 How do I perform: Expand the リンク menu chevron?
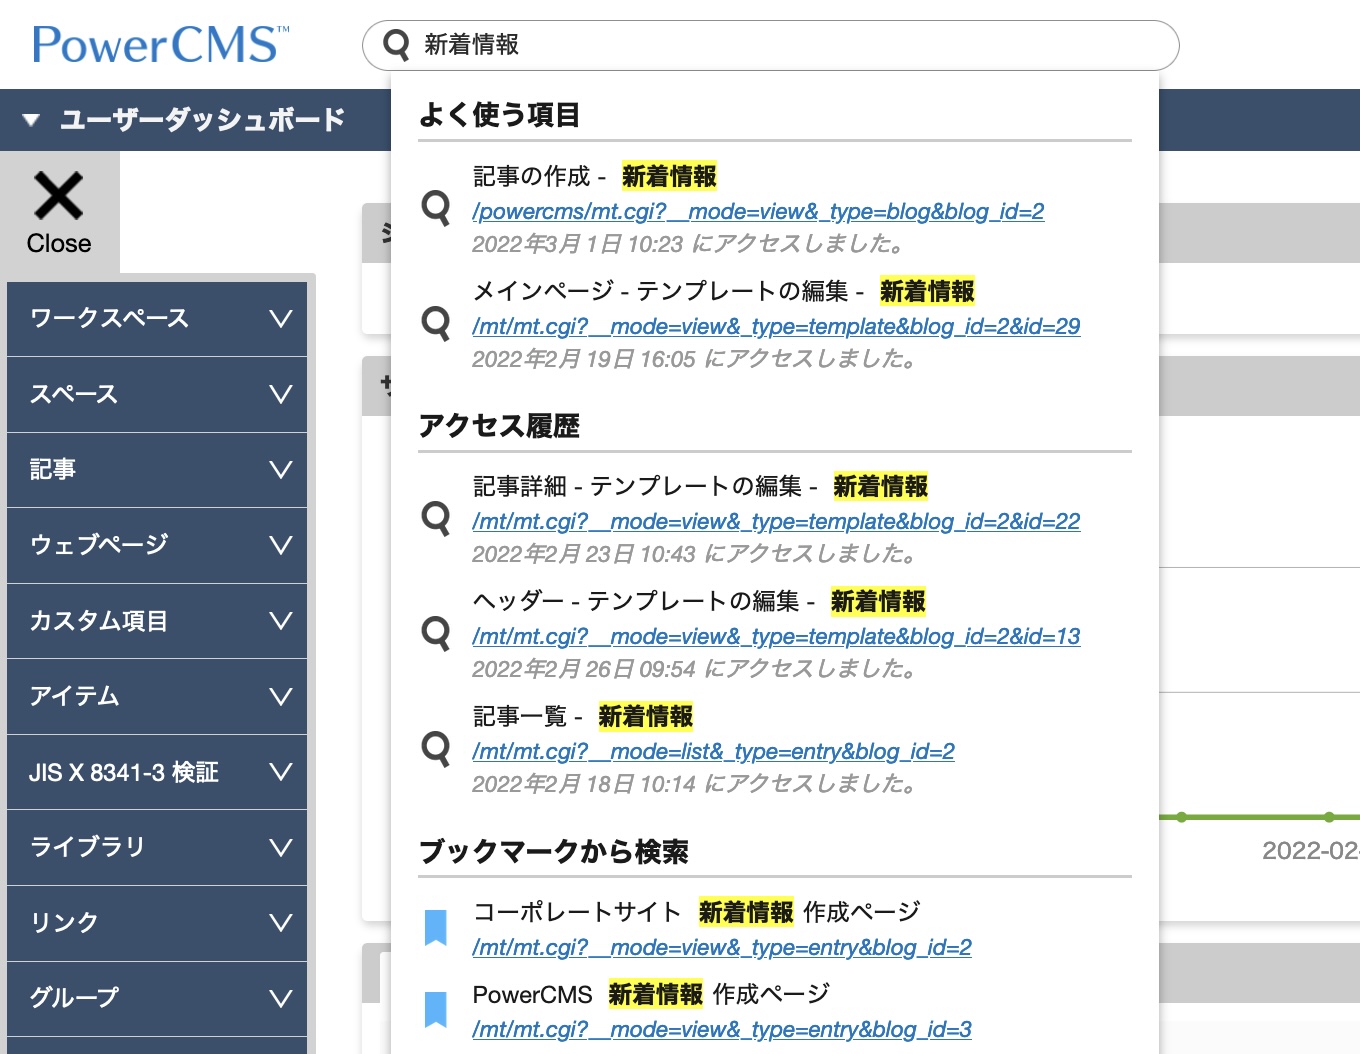coord(281,923)
